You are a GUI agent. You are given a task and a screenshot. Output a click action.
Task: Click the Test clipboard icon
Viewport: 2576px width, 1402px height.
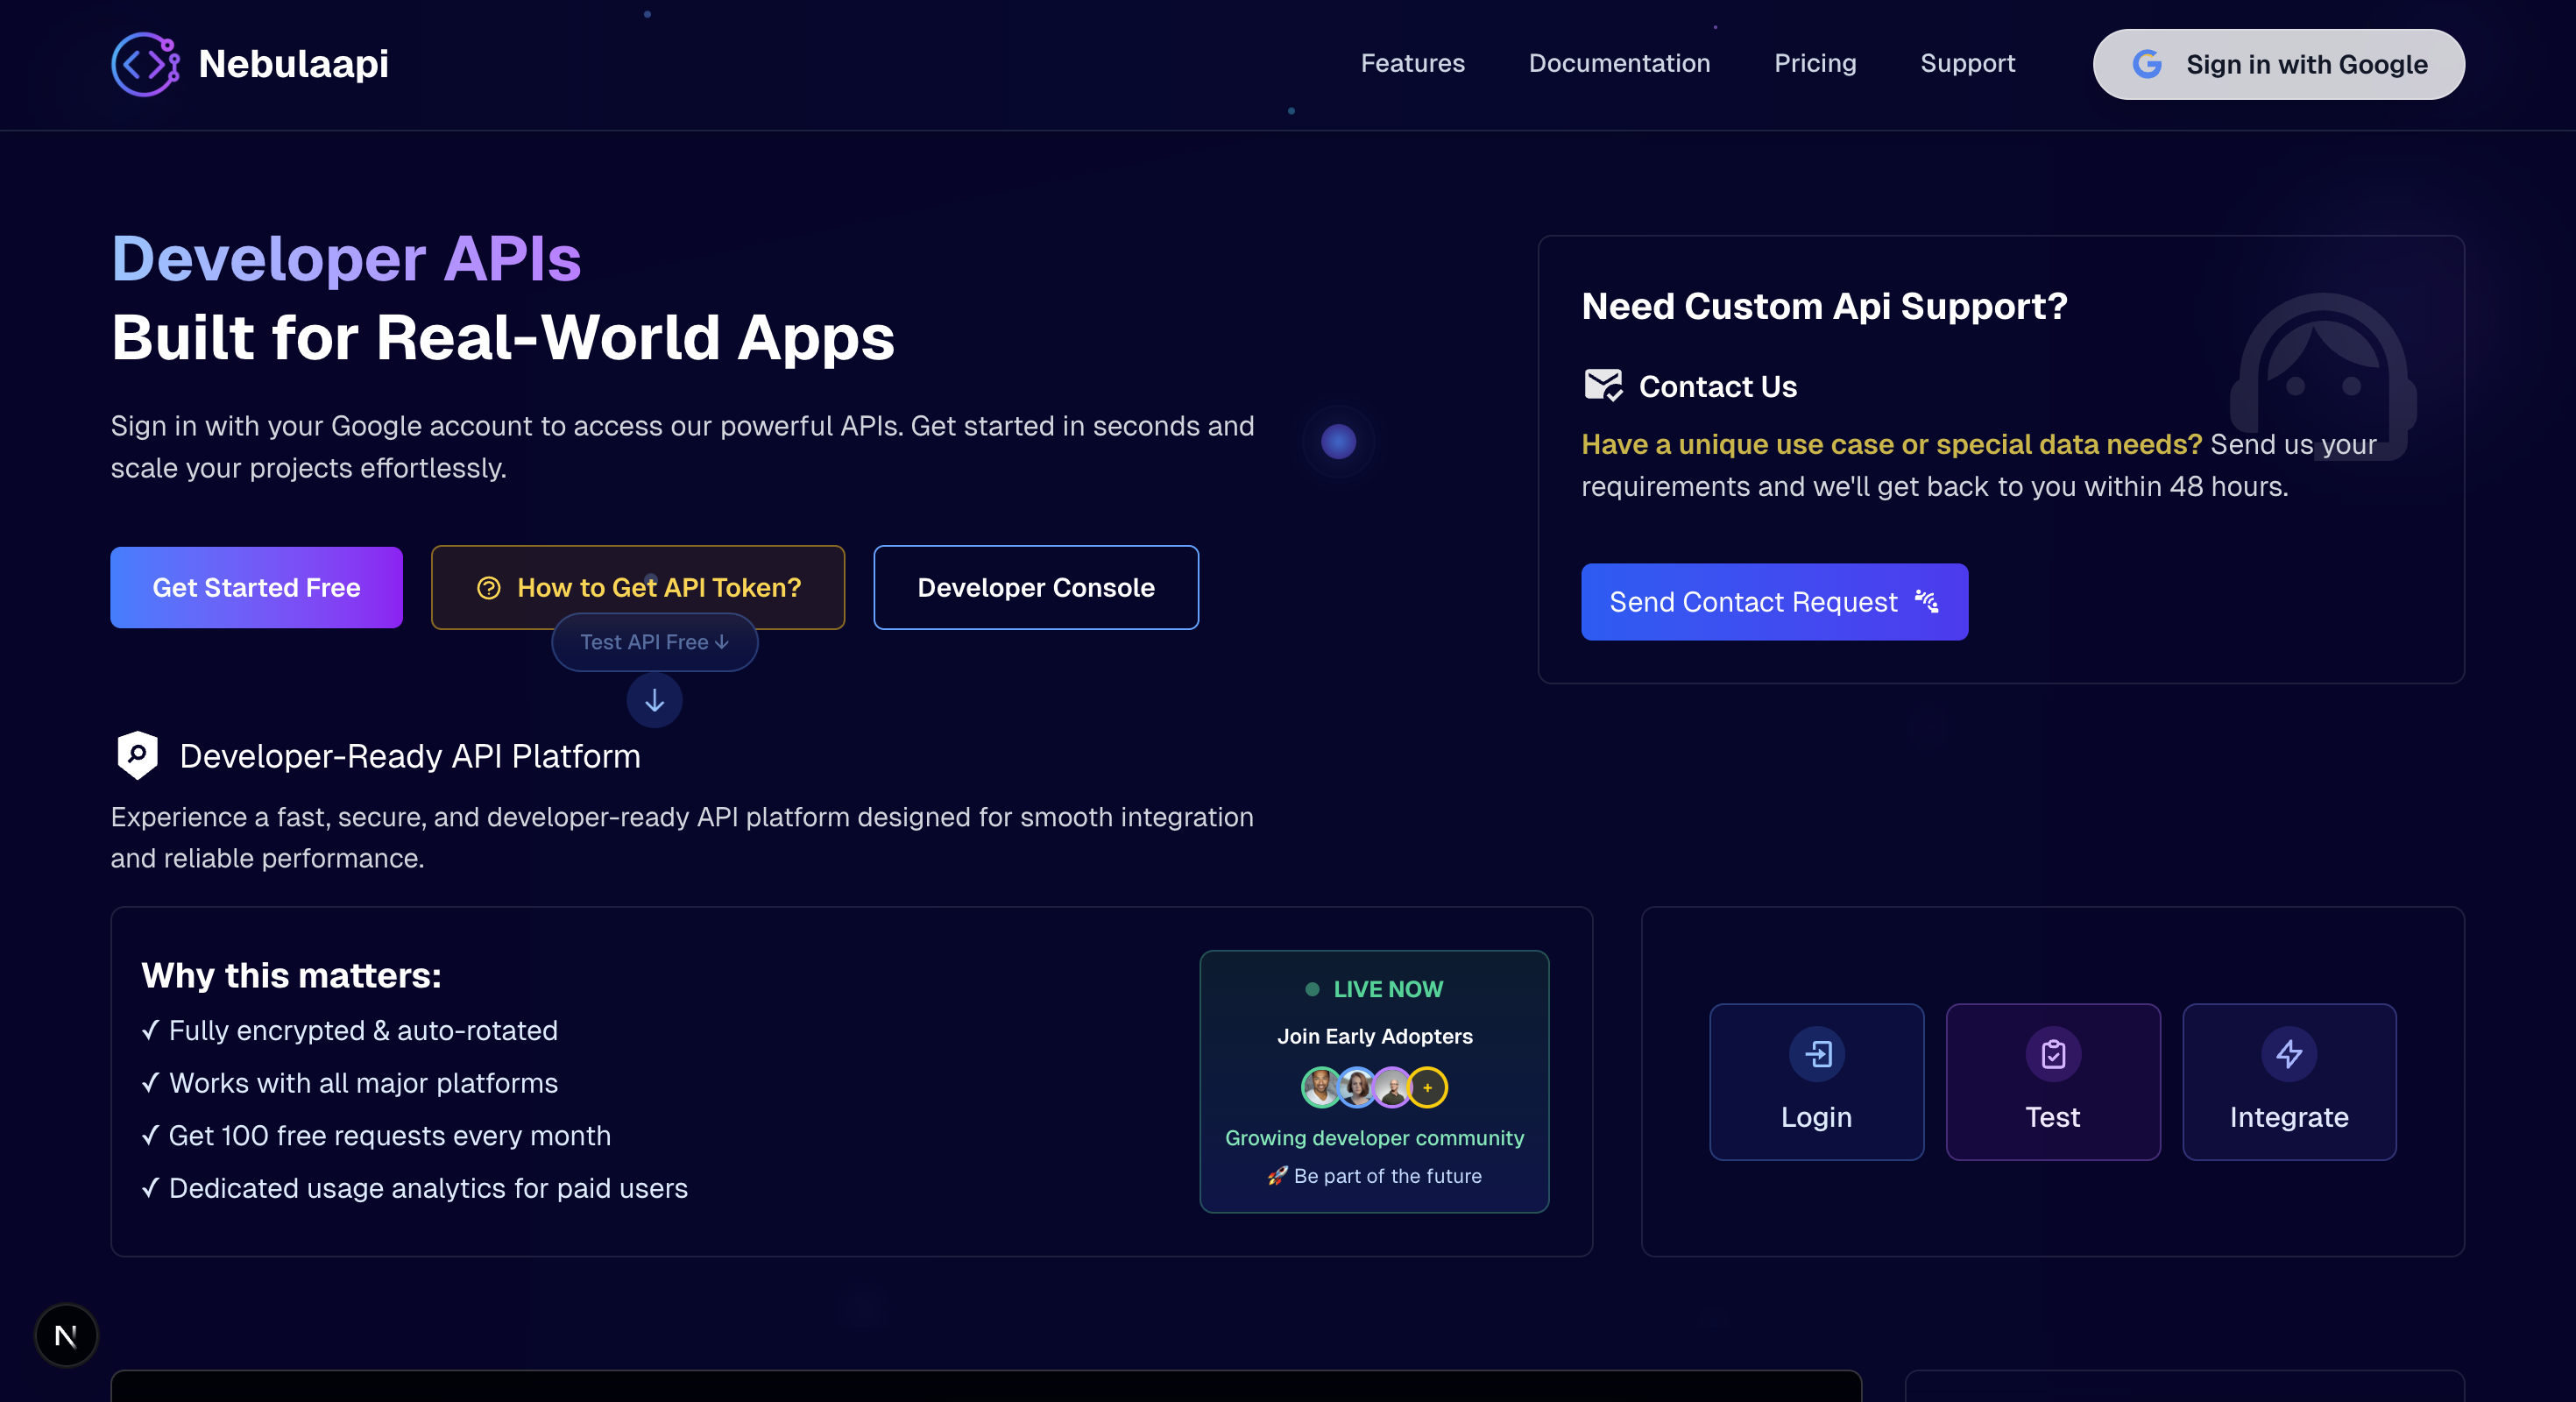coord(2053,1054)
